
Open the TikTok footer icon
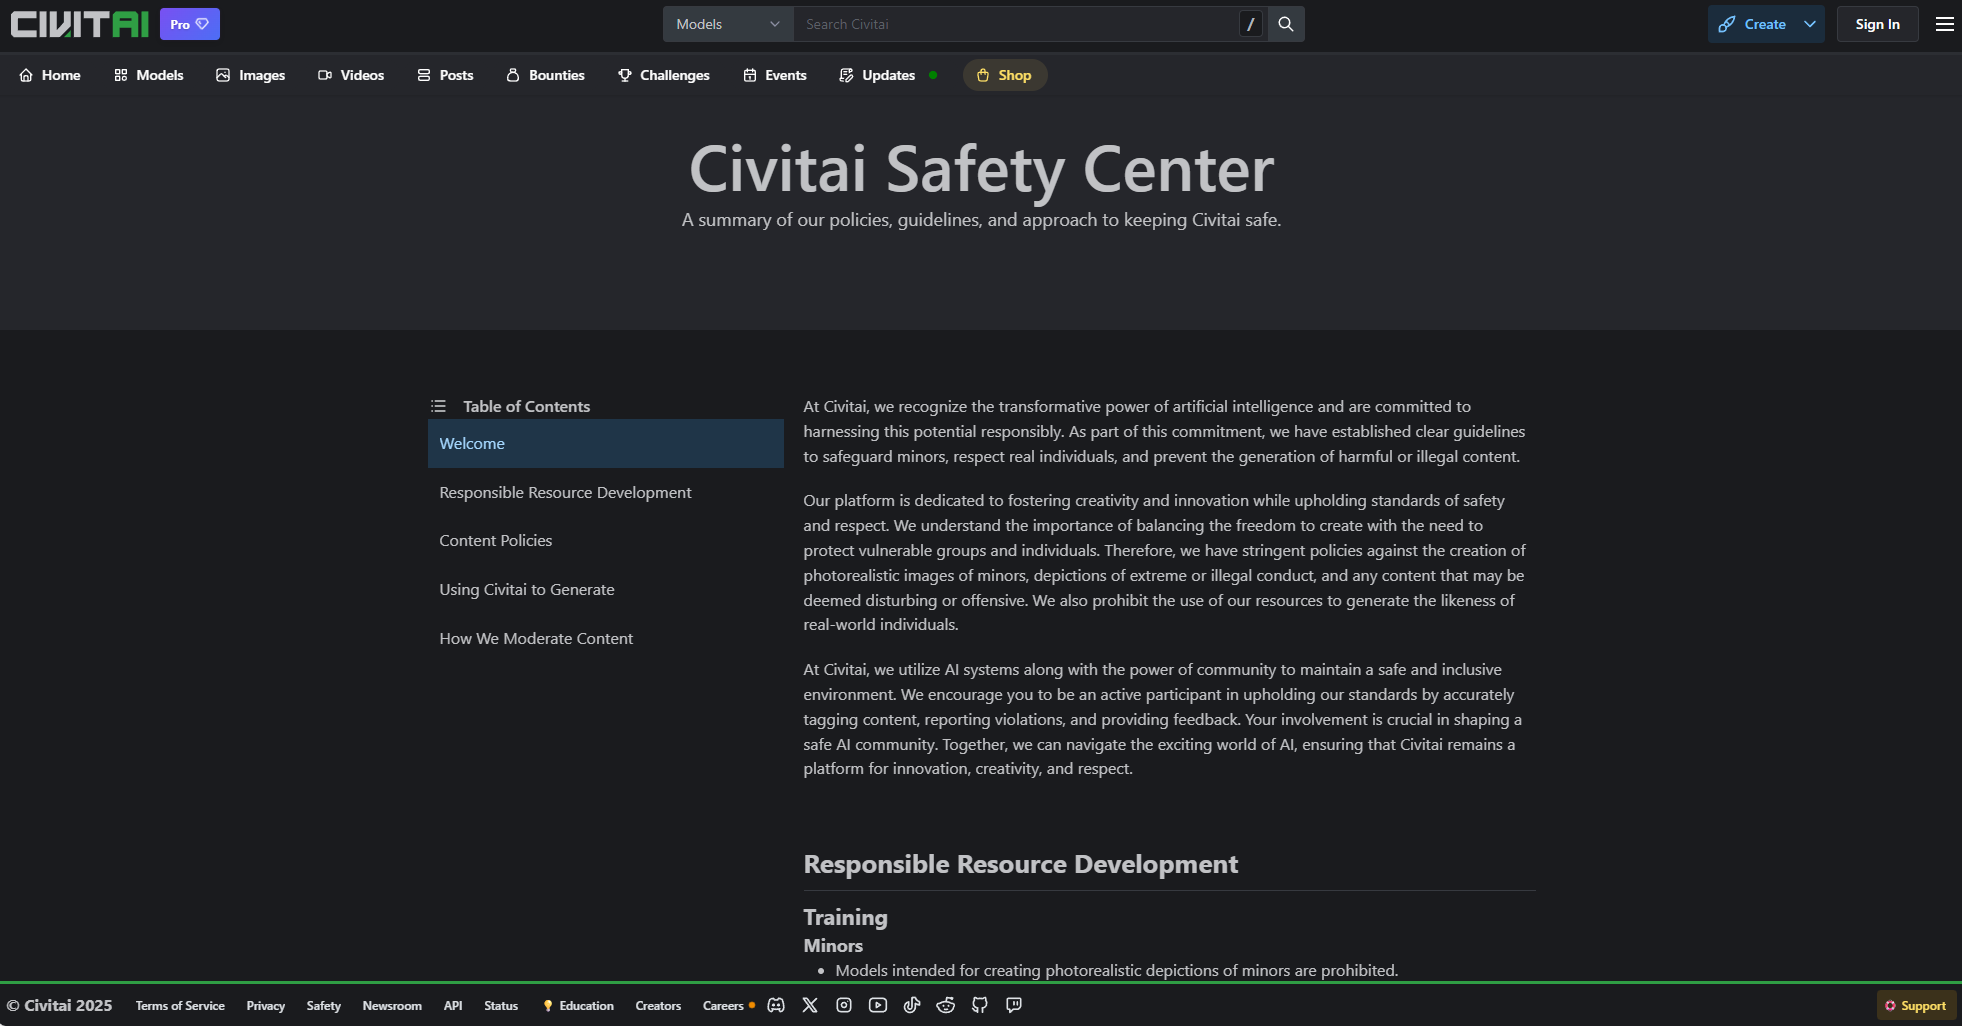(x=912, y=1005)
